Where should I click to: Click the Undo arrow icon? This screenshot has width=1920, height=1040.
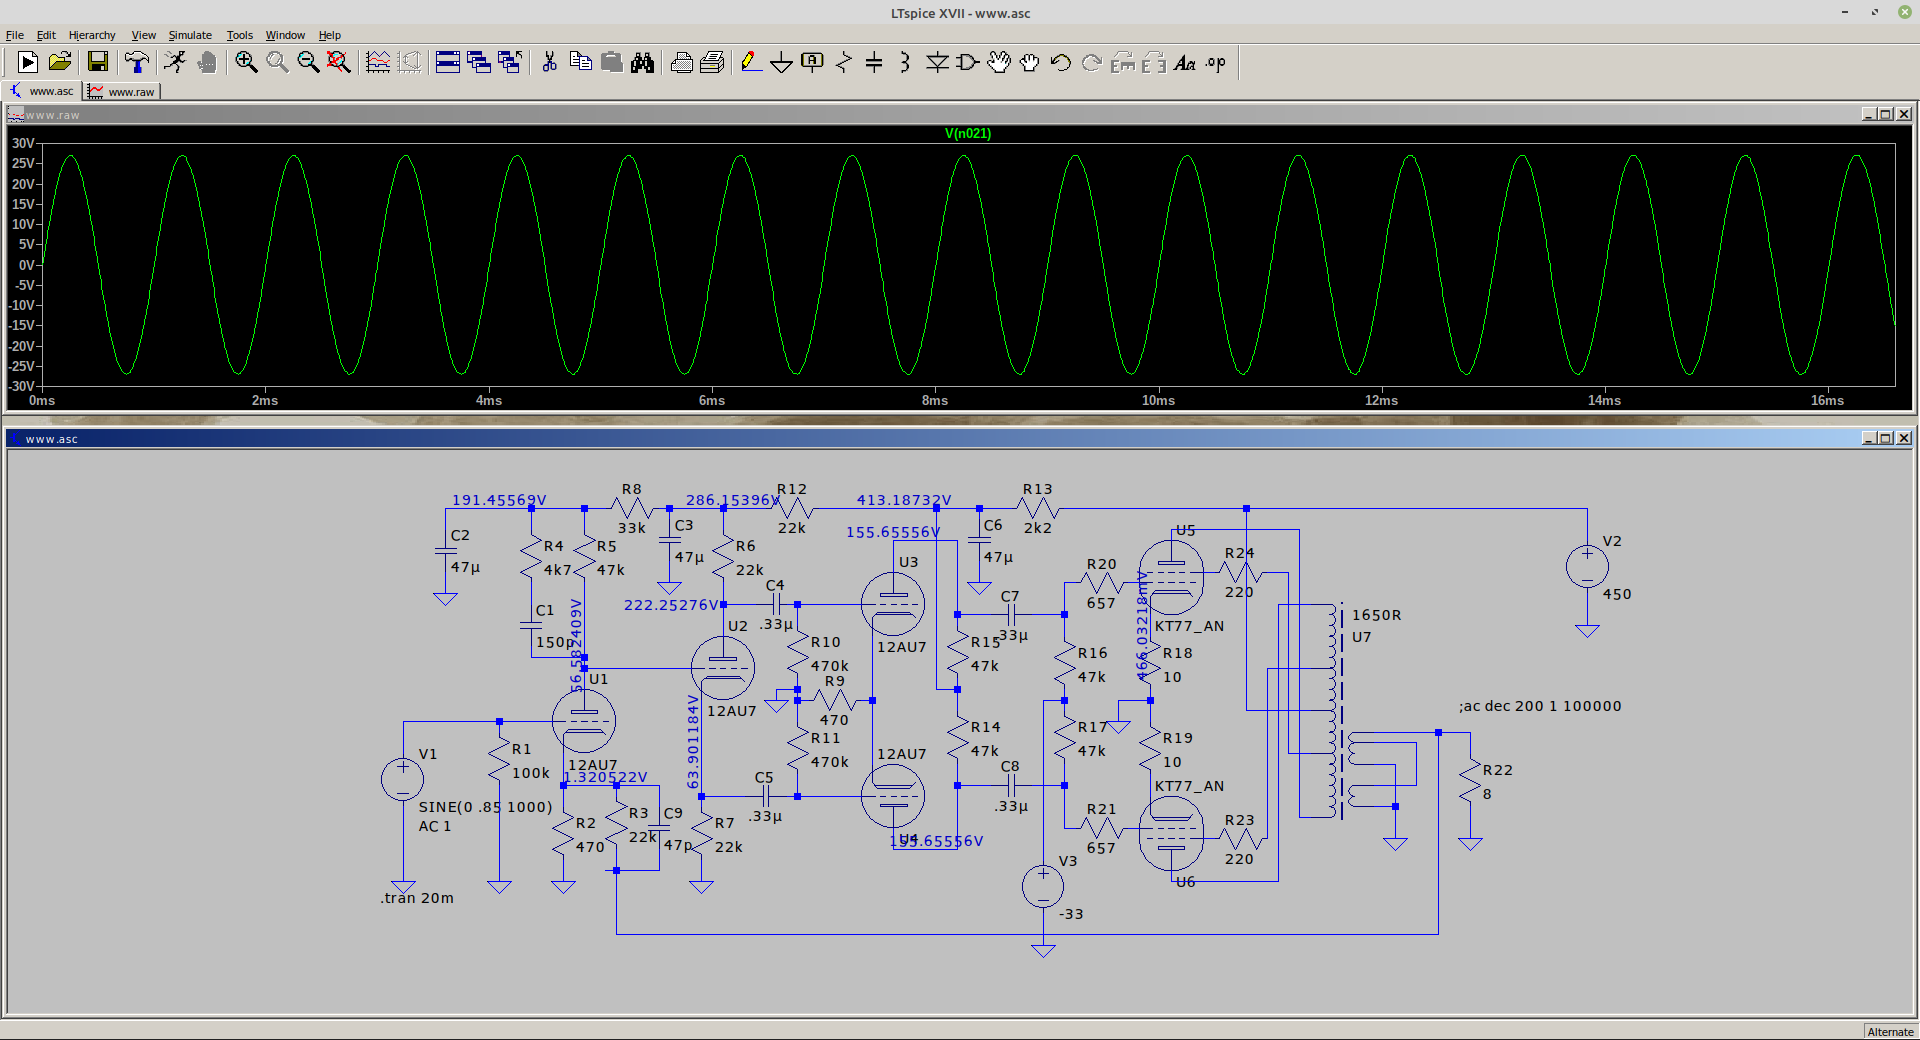(1061, 62)
